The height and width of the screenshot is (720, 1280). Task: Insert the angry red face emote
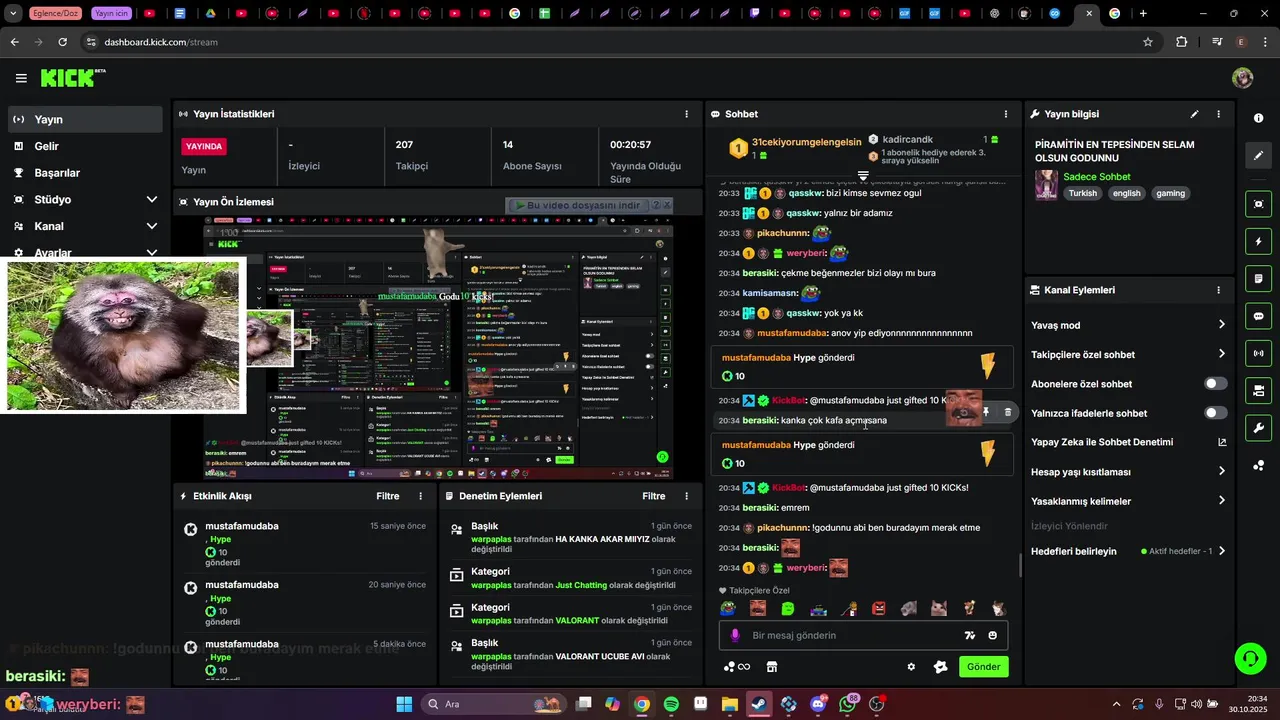click(879, 608)
